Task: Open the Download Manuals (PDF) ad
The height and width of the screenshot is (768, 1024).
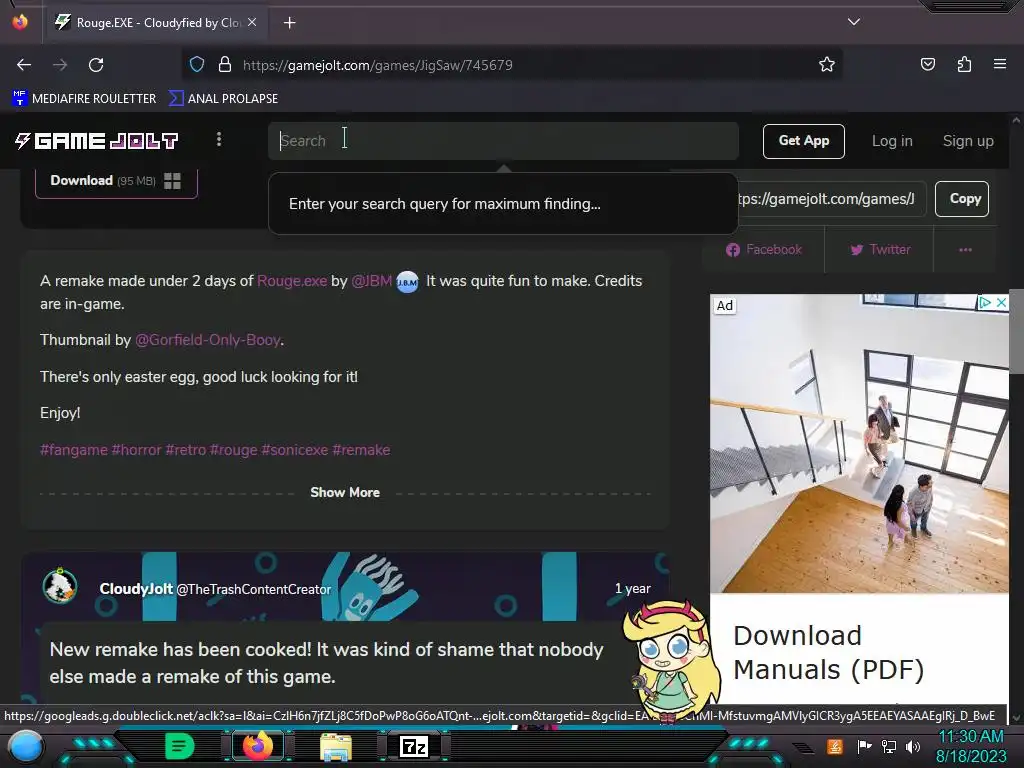Action: tap(829, 652)
